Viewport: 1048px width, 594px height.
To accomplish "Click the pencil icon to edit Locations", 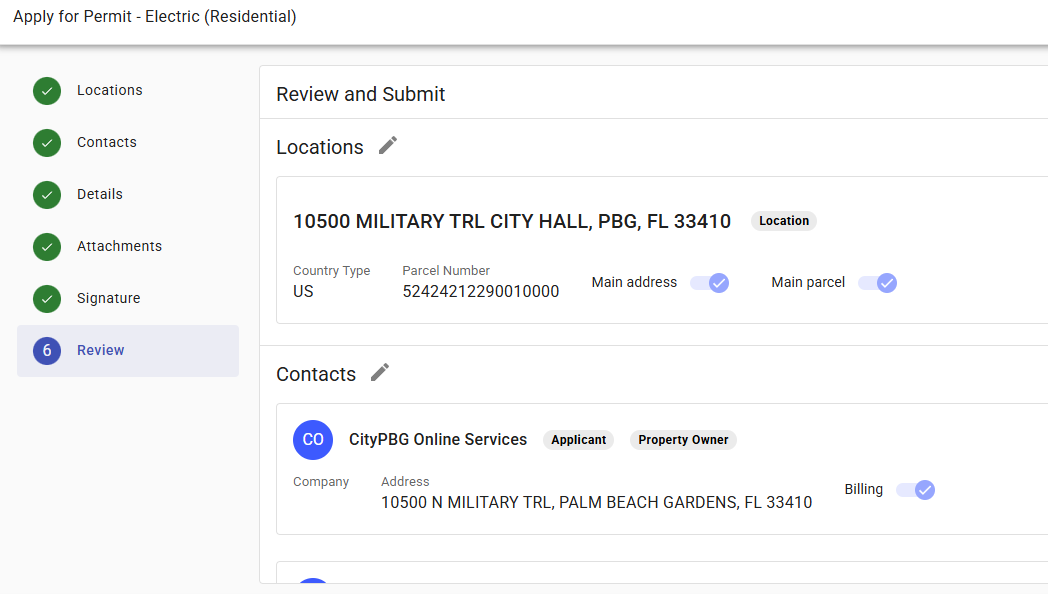I will 388,145.
